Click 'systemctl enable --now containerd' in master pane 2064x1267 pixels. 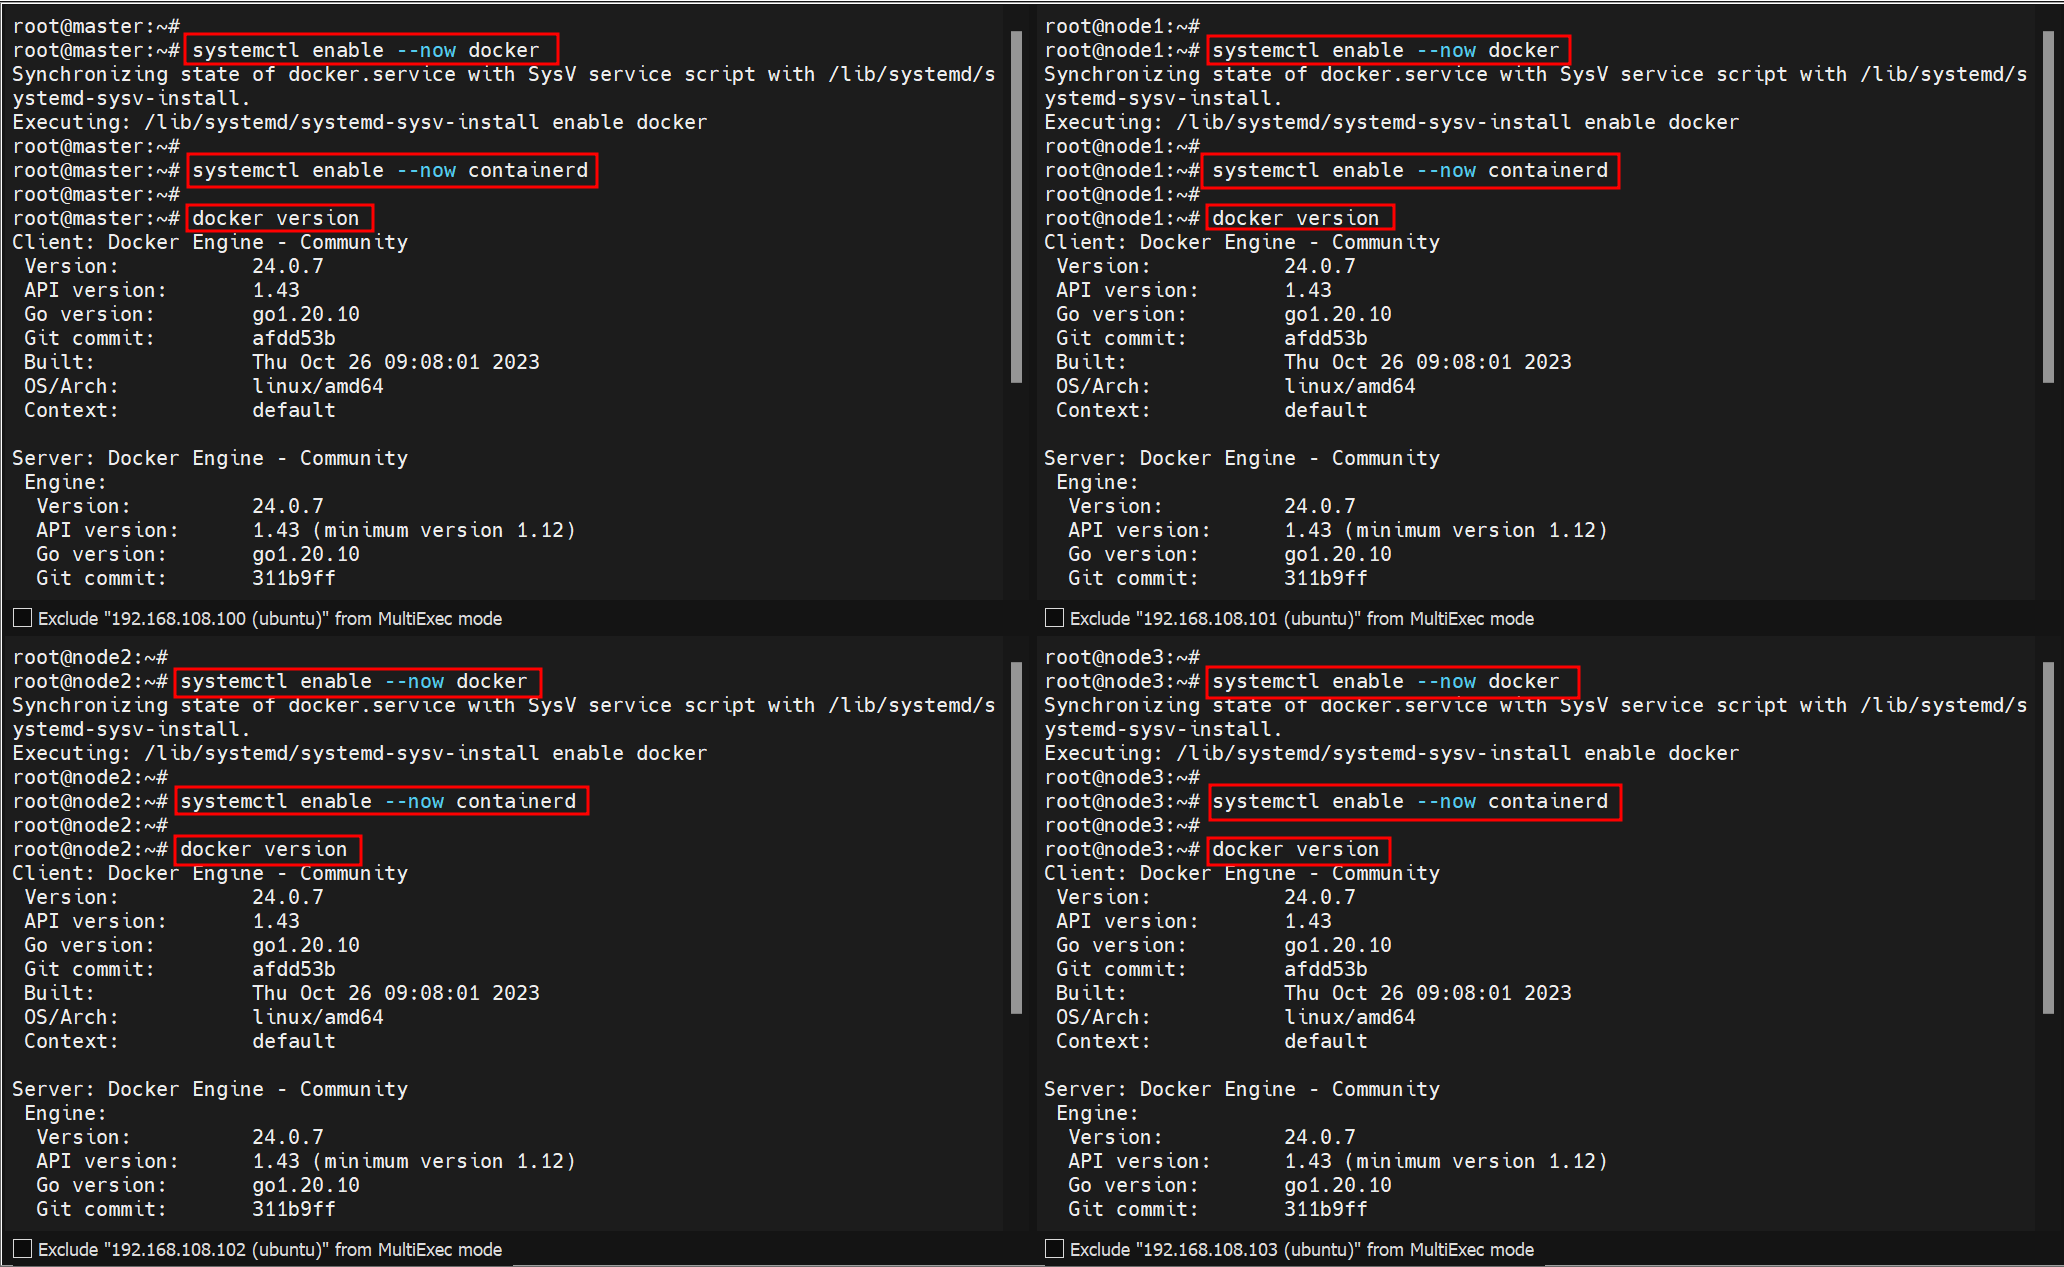(x=390, y=170)
